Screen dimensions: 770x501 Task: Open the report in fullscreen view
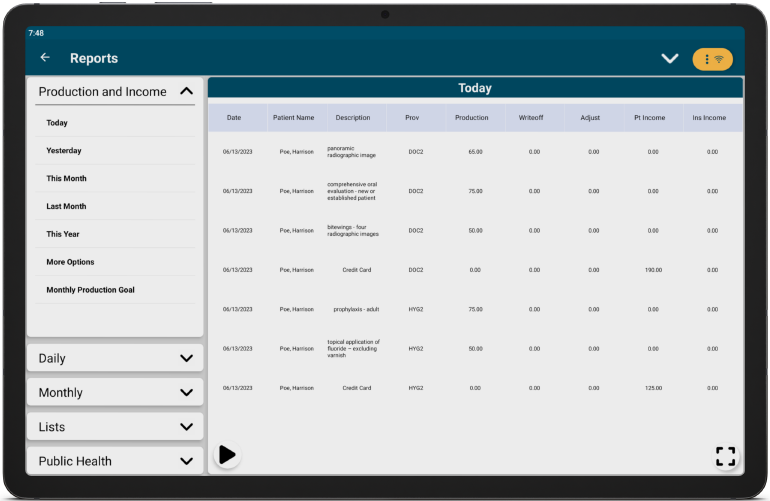(725, 457)
